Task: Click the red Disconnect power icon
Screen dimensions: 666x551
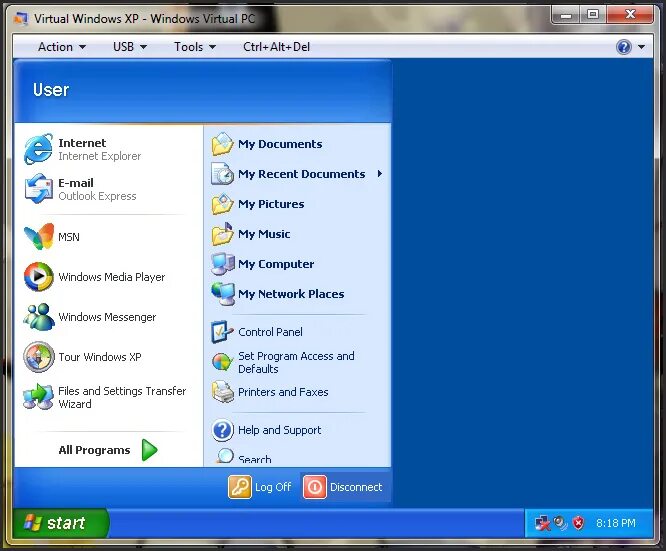Action: [x=315, y=487]
